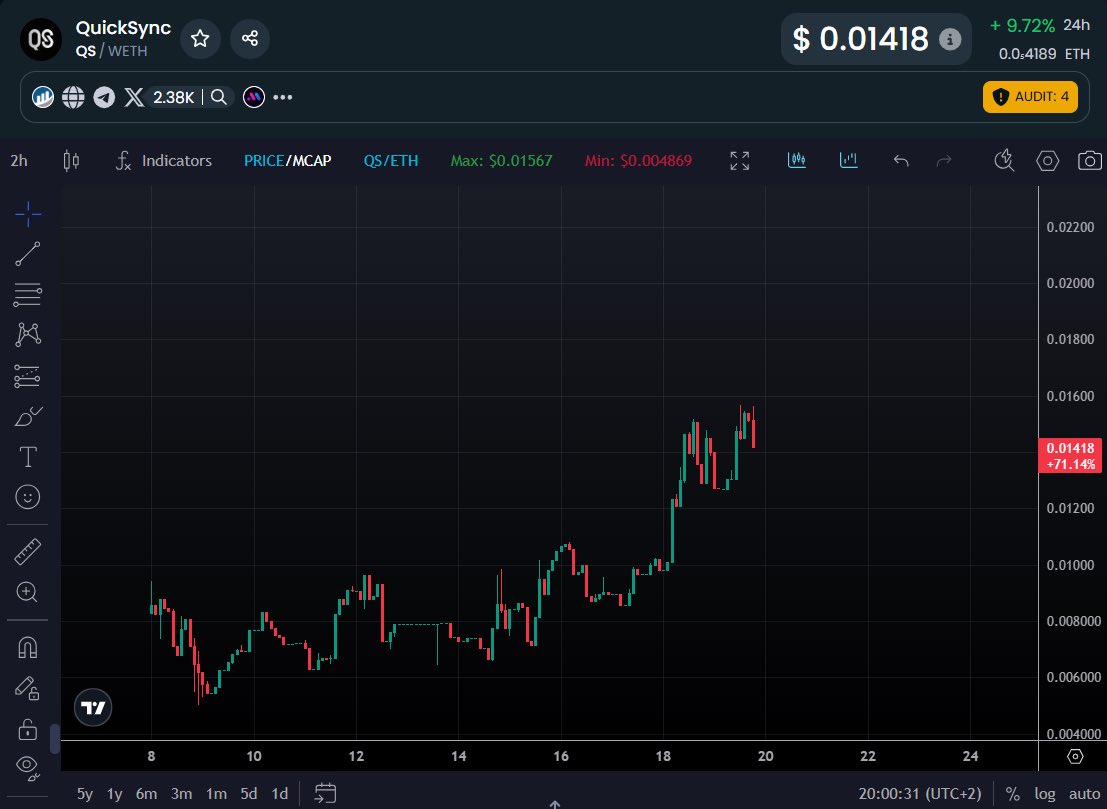
Task: Open the Indicators menu
Action: pos(164,161)
